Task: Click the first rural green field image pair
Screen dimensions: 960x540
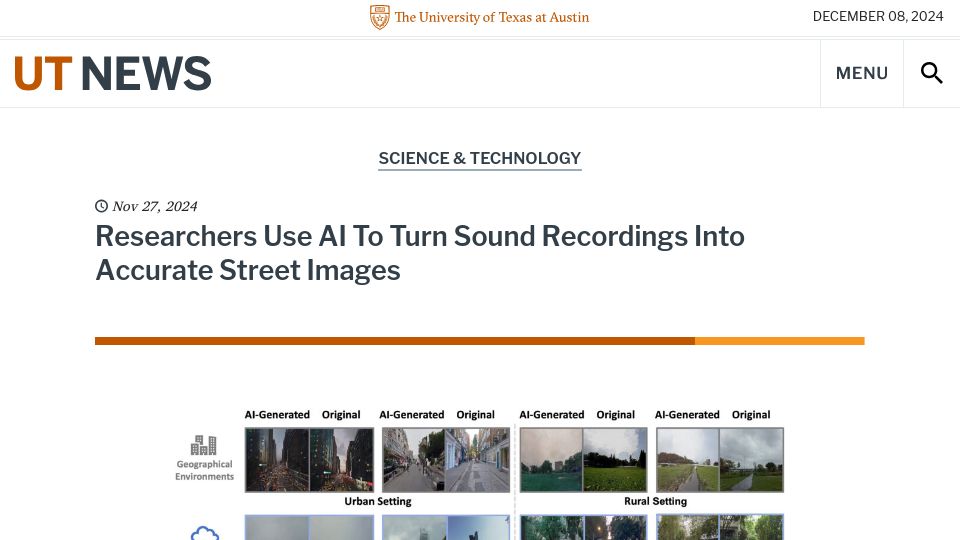Action: point(583,460)
